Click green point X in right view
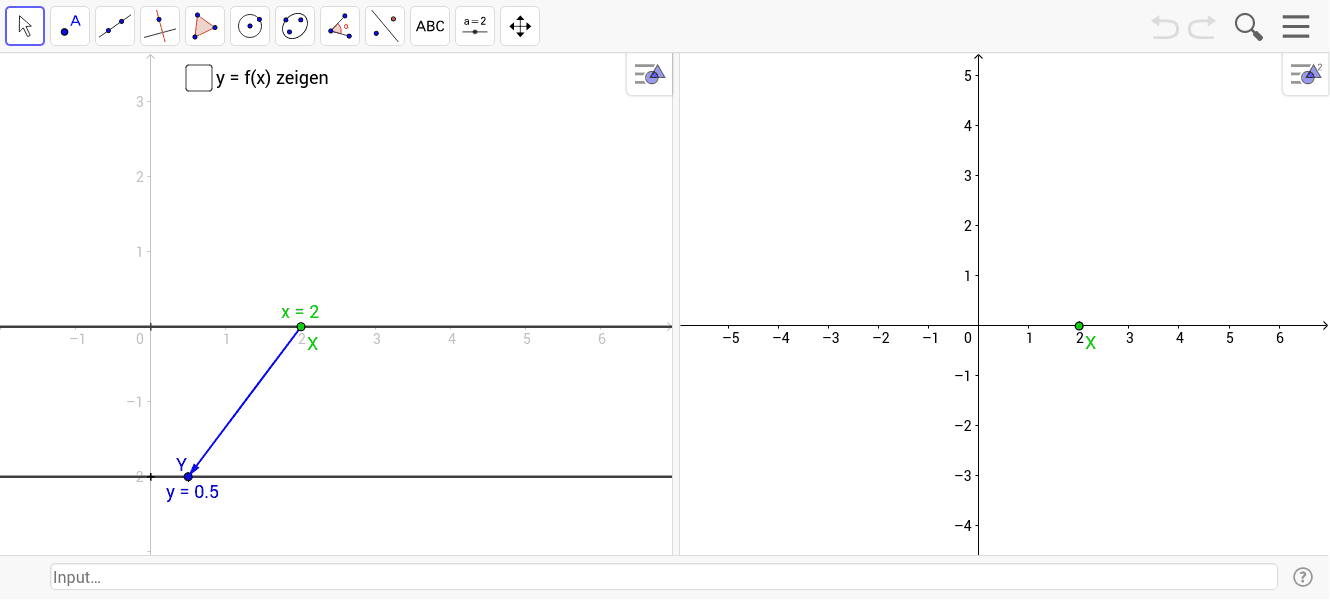 [1079, 326]
